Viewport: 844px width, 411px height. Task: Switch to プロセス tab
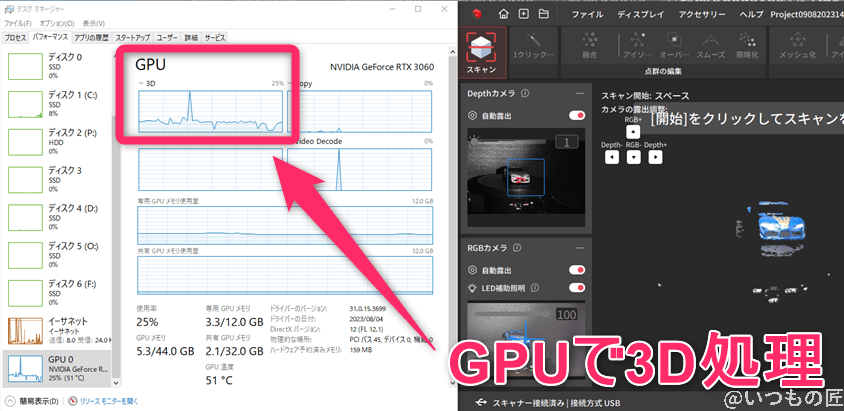point(15,38)
